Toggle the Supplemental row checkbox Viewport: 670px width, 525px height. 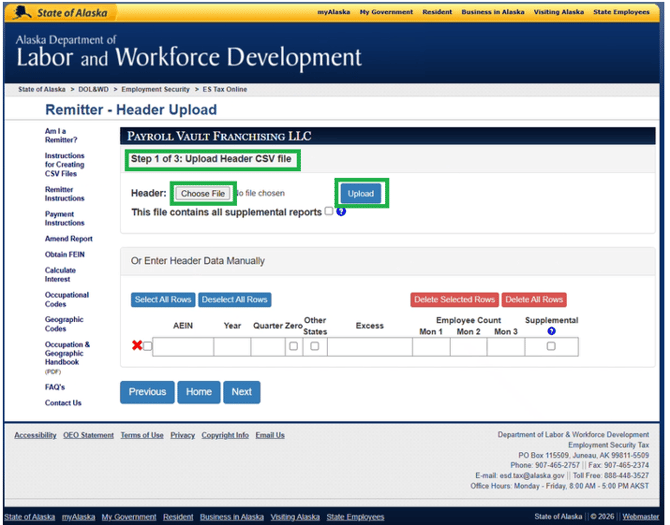point(551,346)
